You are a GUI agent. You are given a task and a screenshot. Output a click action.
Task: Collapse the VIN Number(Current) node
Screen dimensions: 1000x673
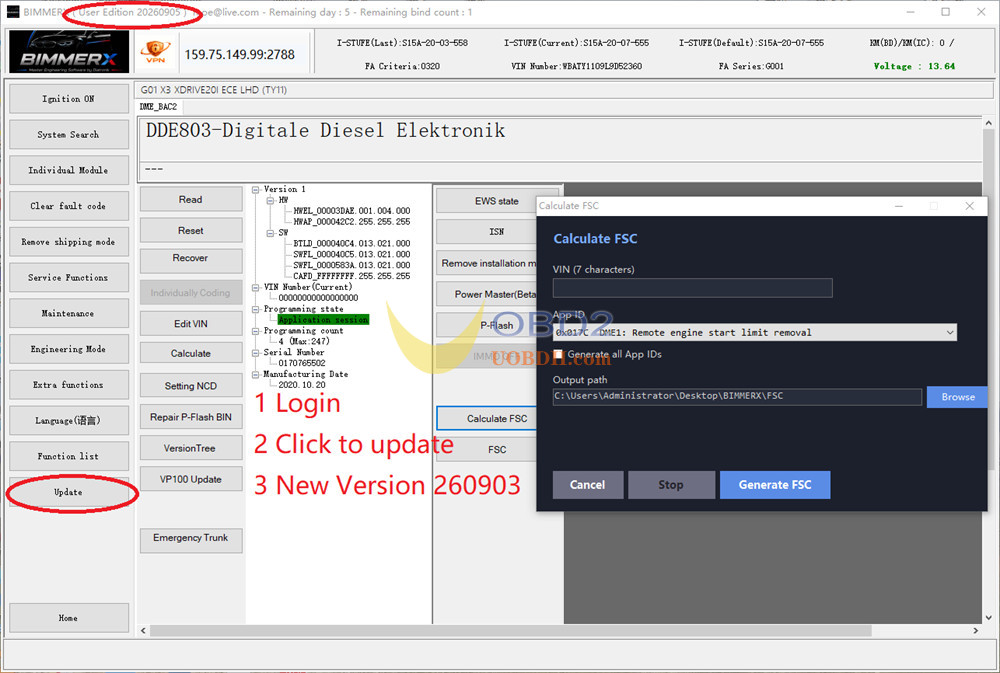(x=256, y=287)
